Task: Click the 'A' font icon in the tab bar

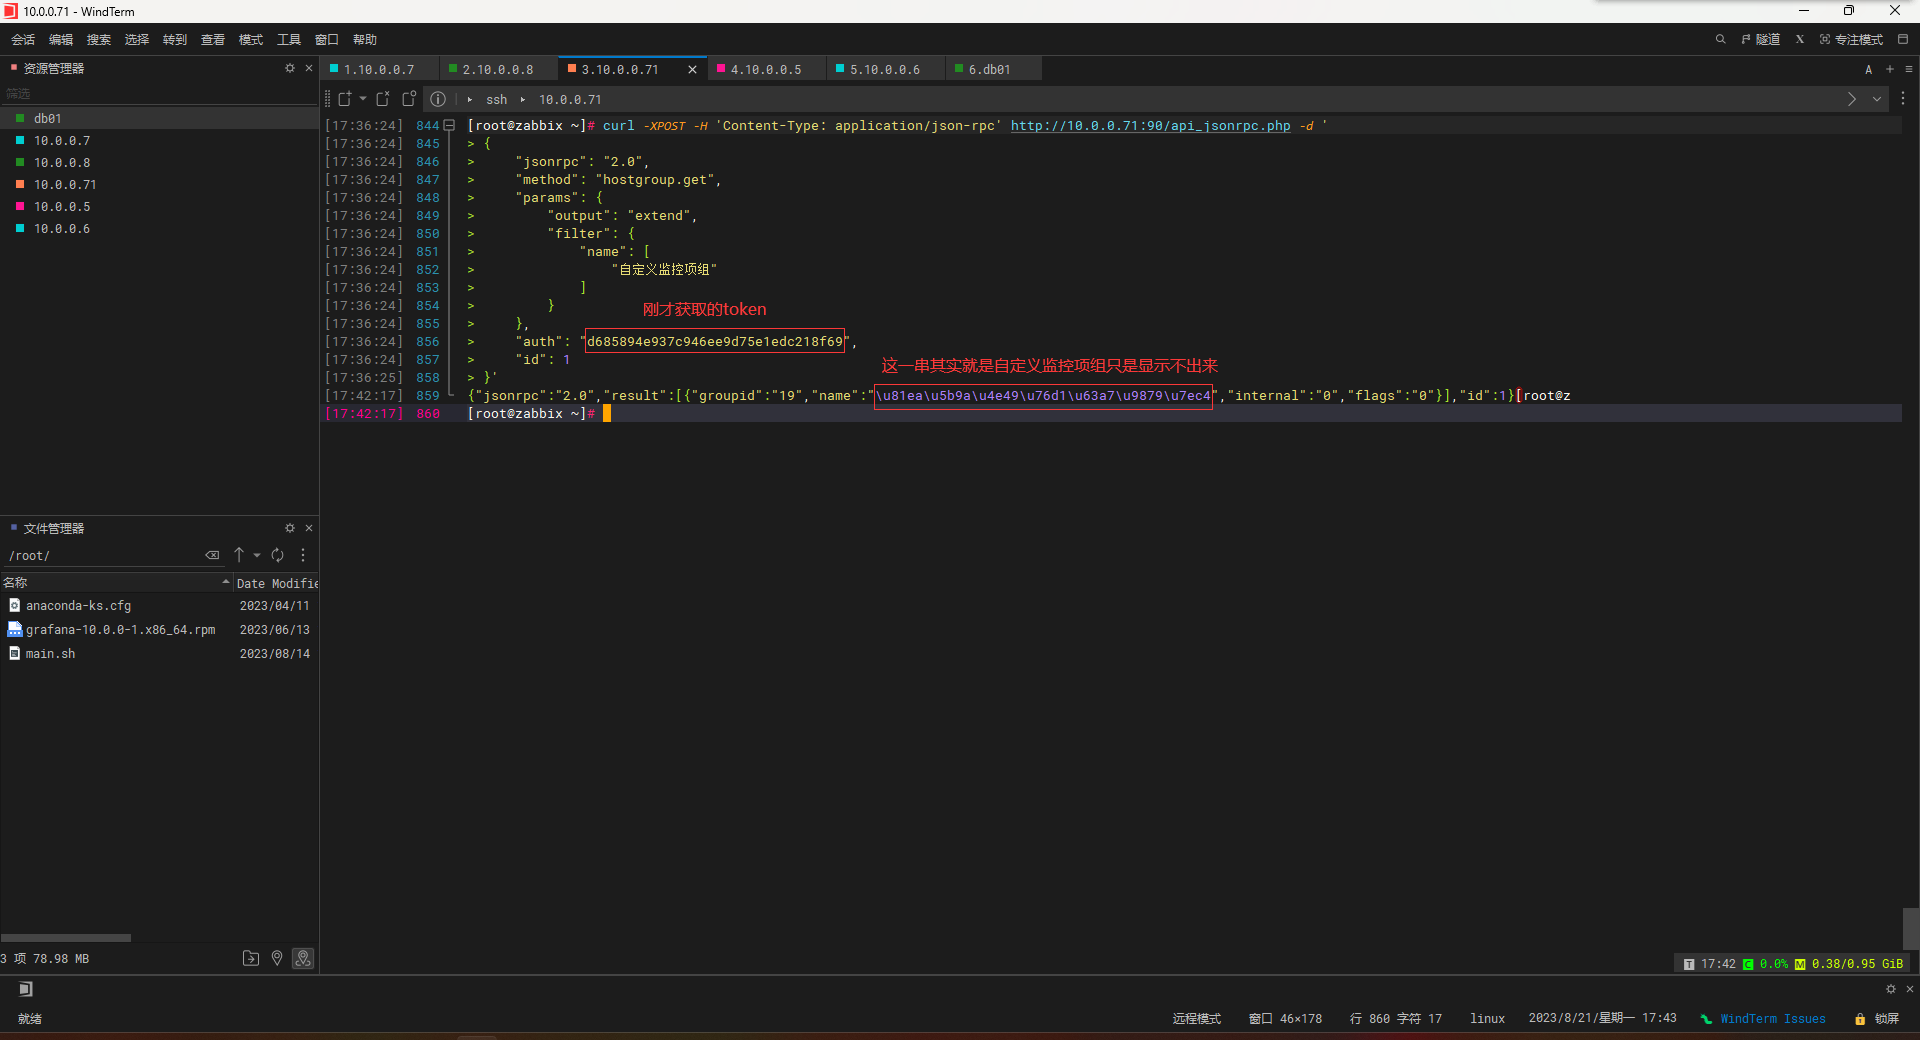Action: (x=1868, y=69)
